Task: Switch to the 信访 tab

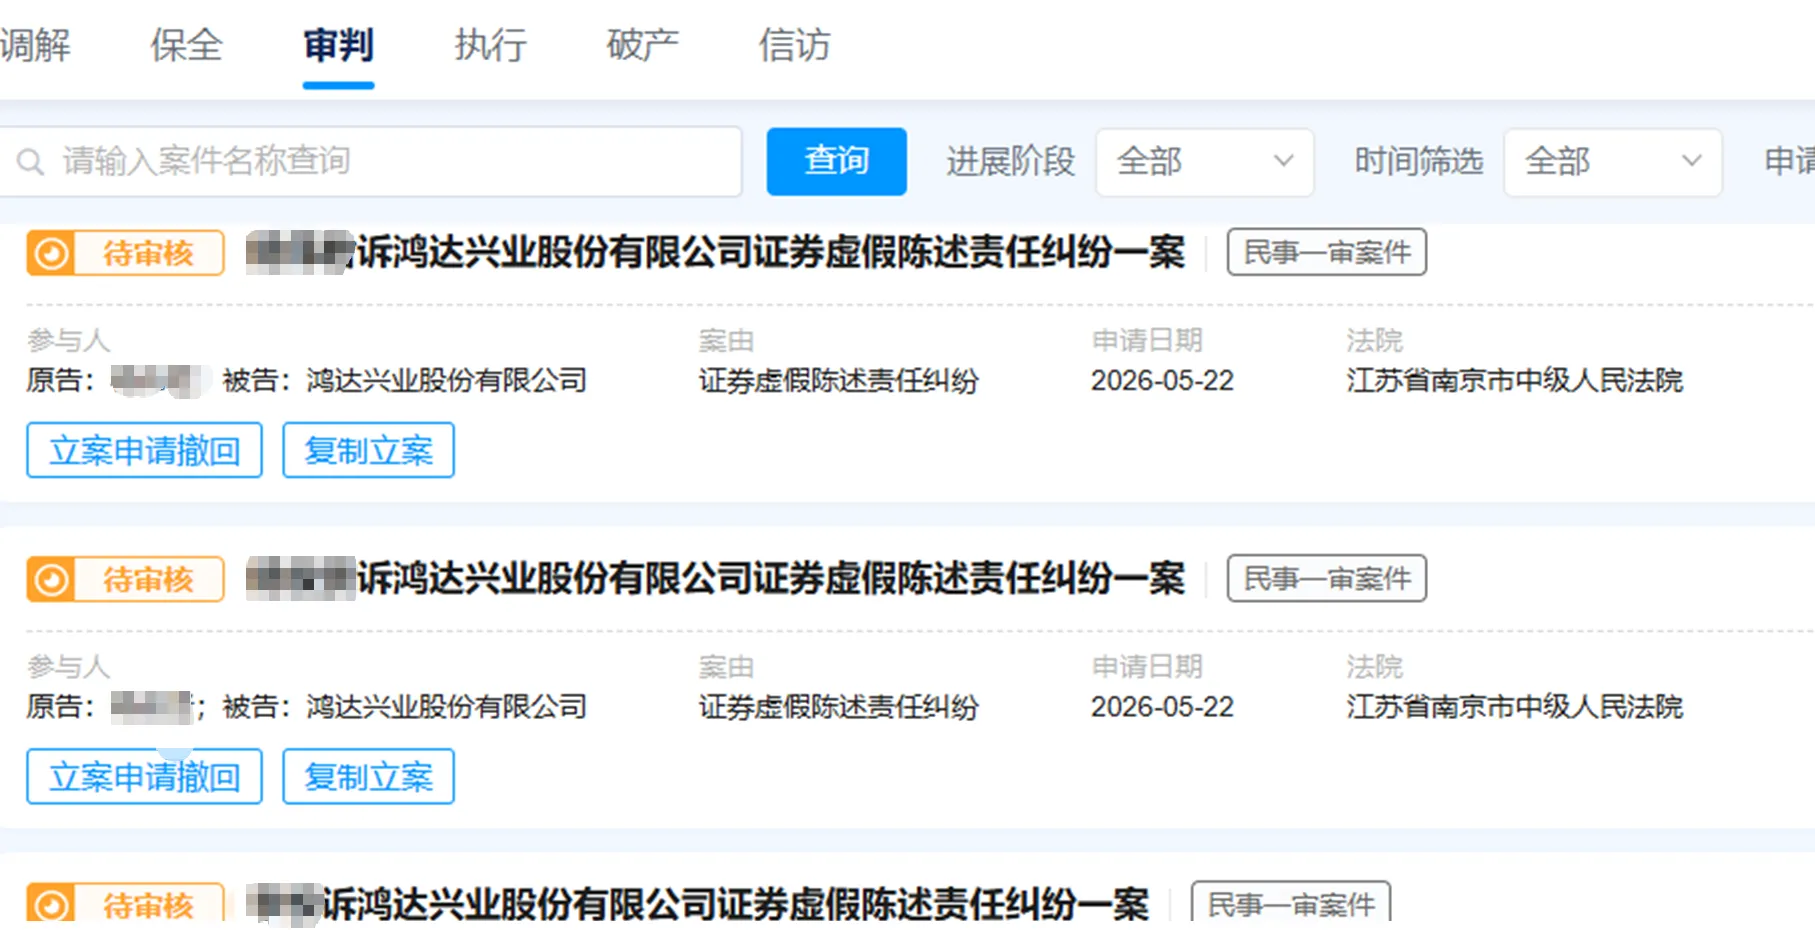Action: (x=794, y=45)
